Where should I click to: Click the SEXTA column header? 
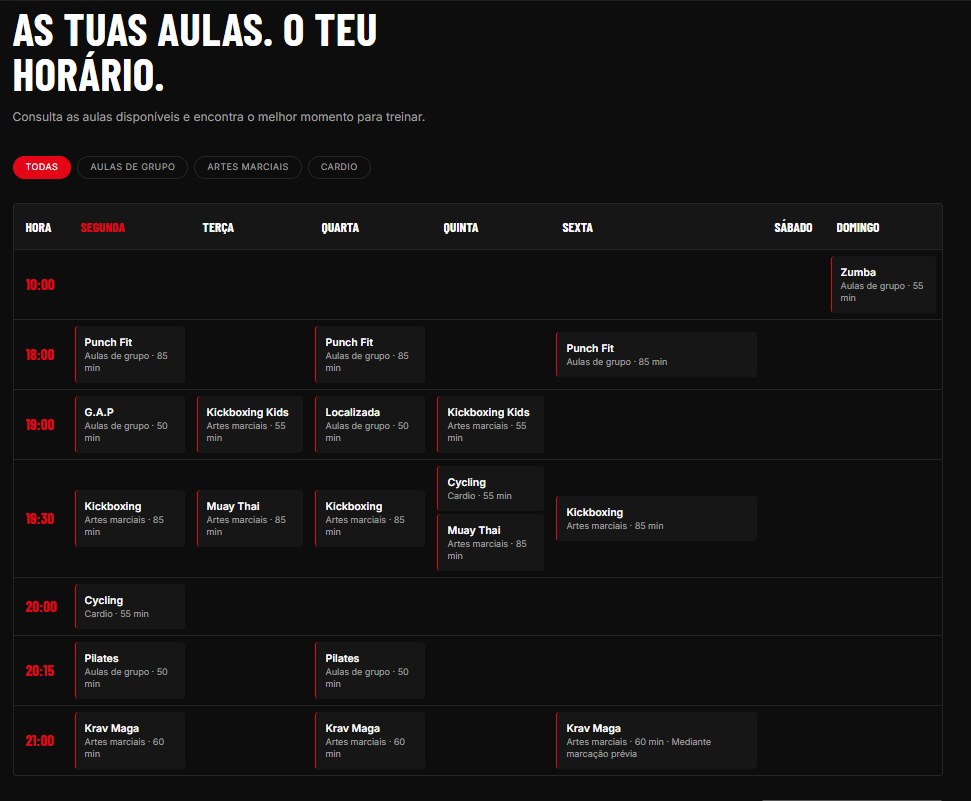[577, 227]
